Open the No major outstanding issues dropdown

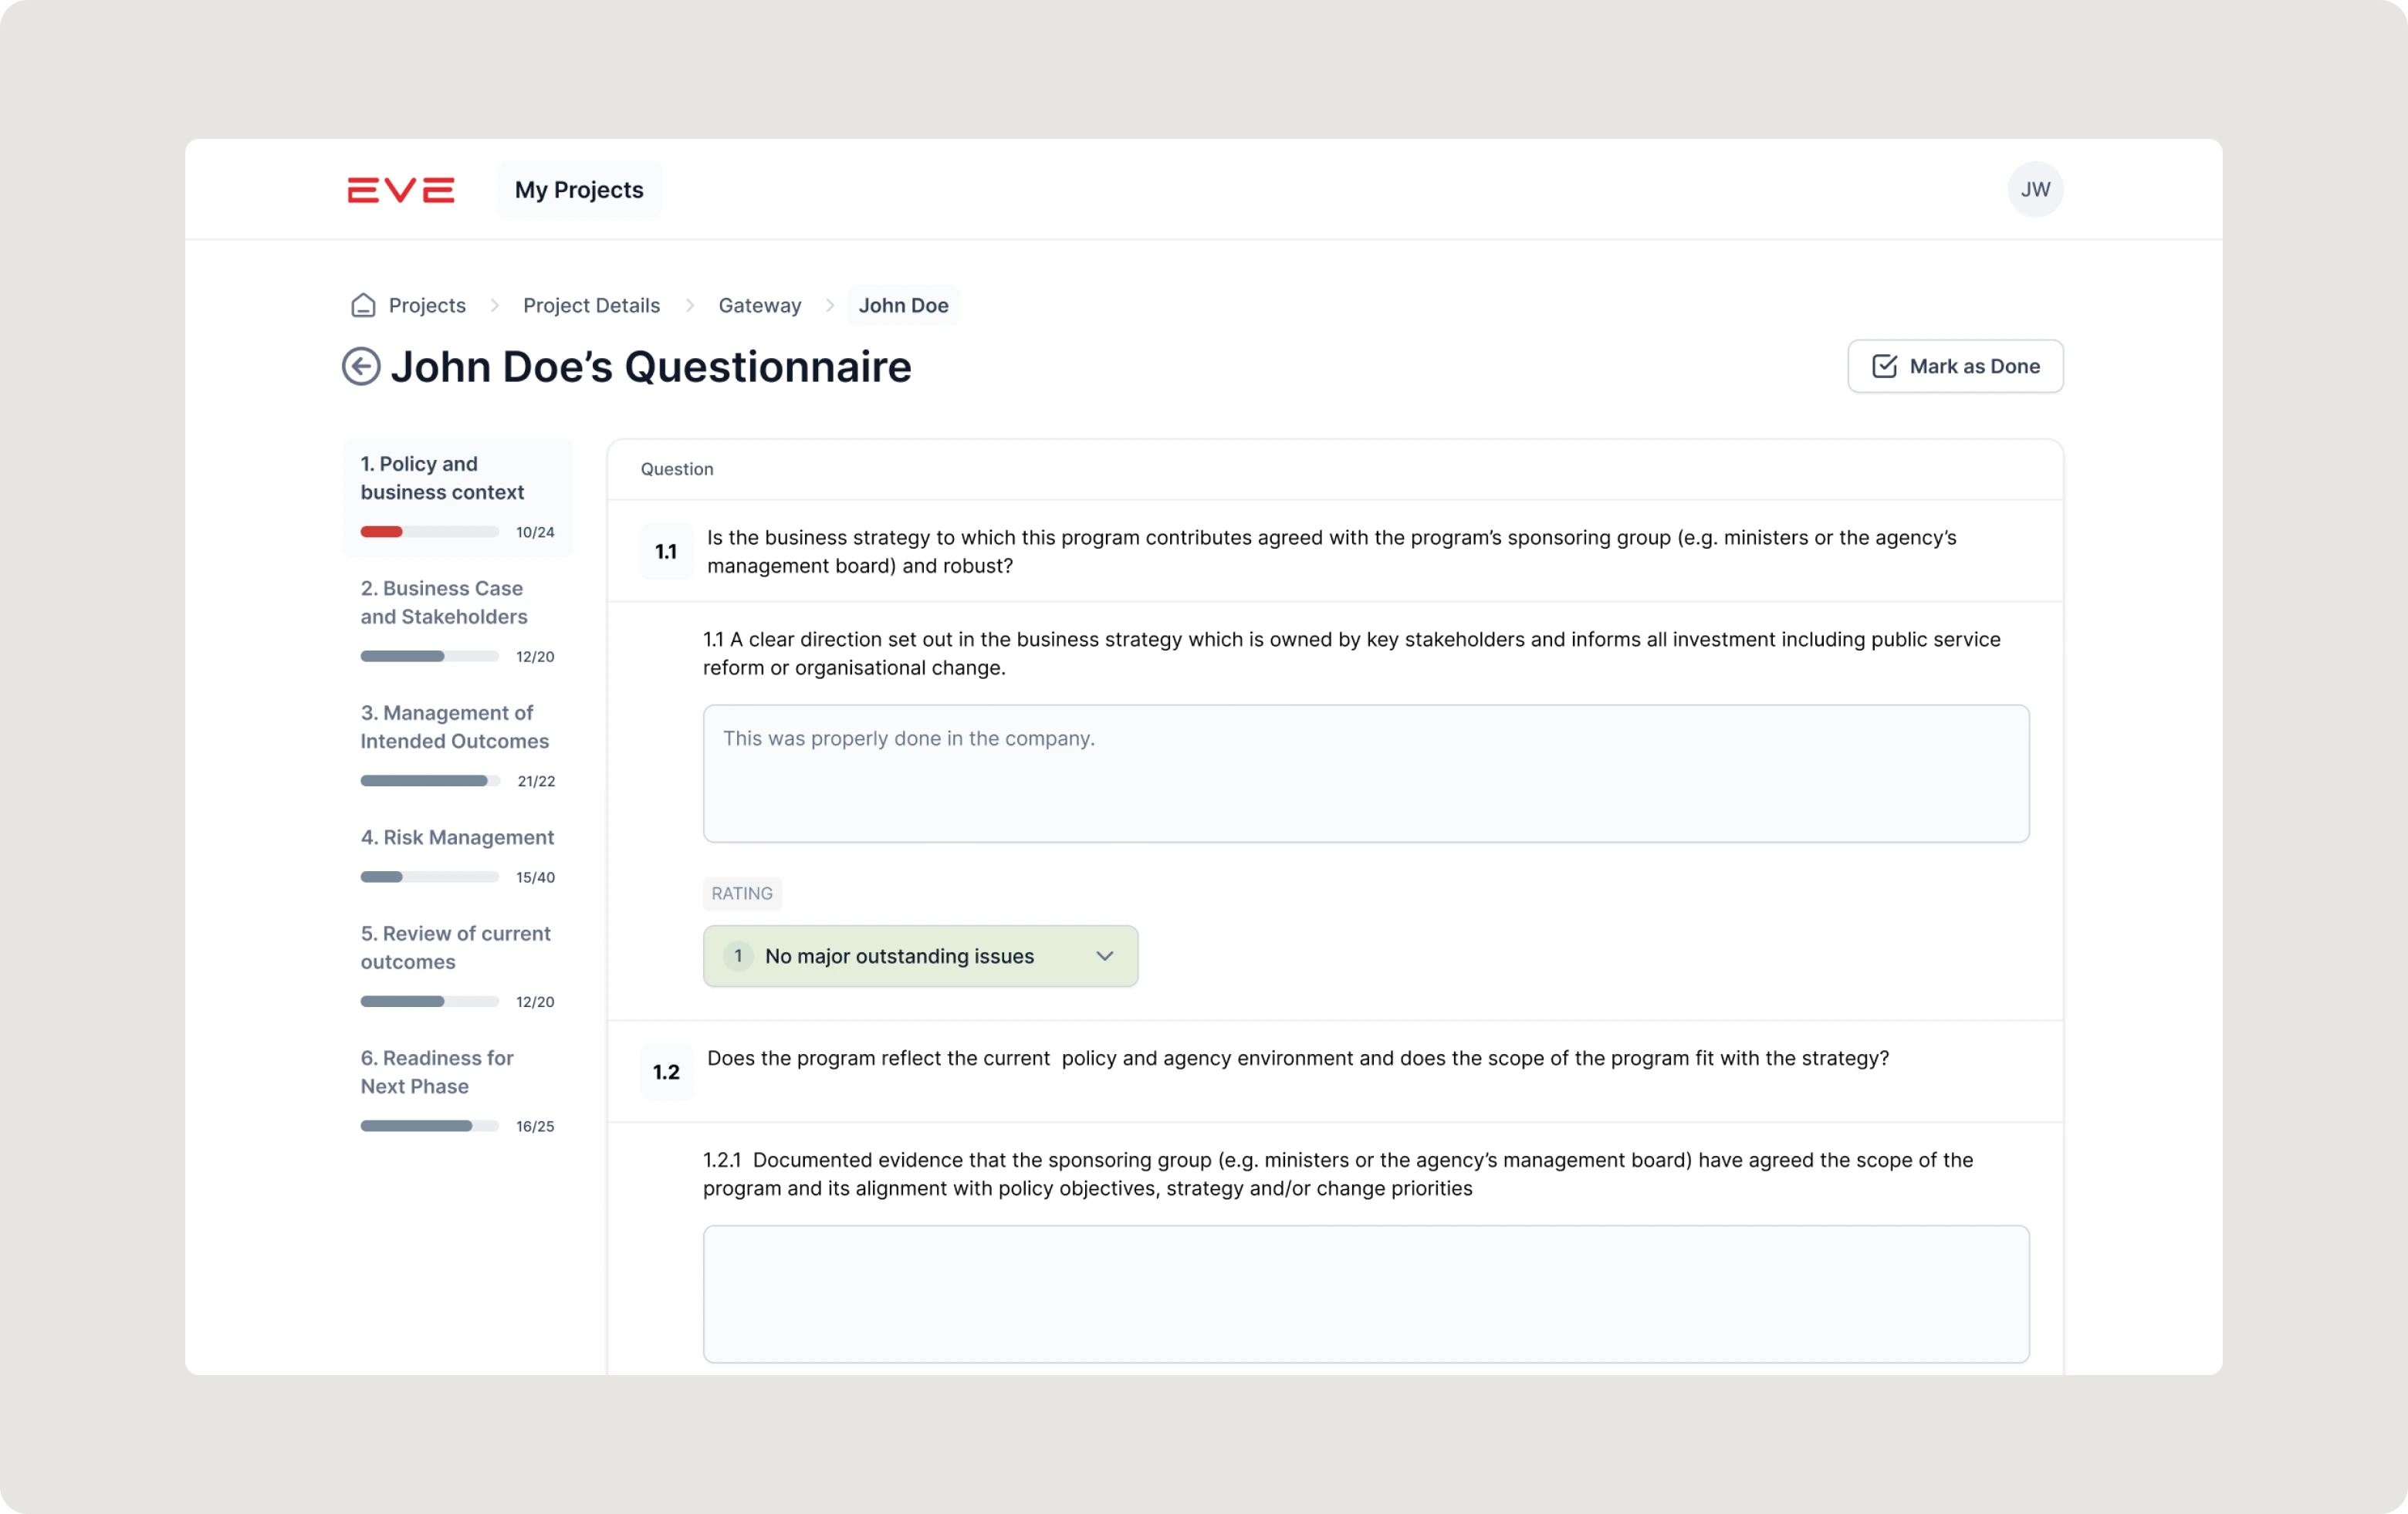coord(920,956)
